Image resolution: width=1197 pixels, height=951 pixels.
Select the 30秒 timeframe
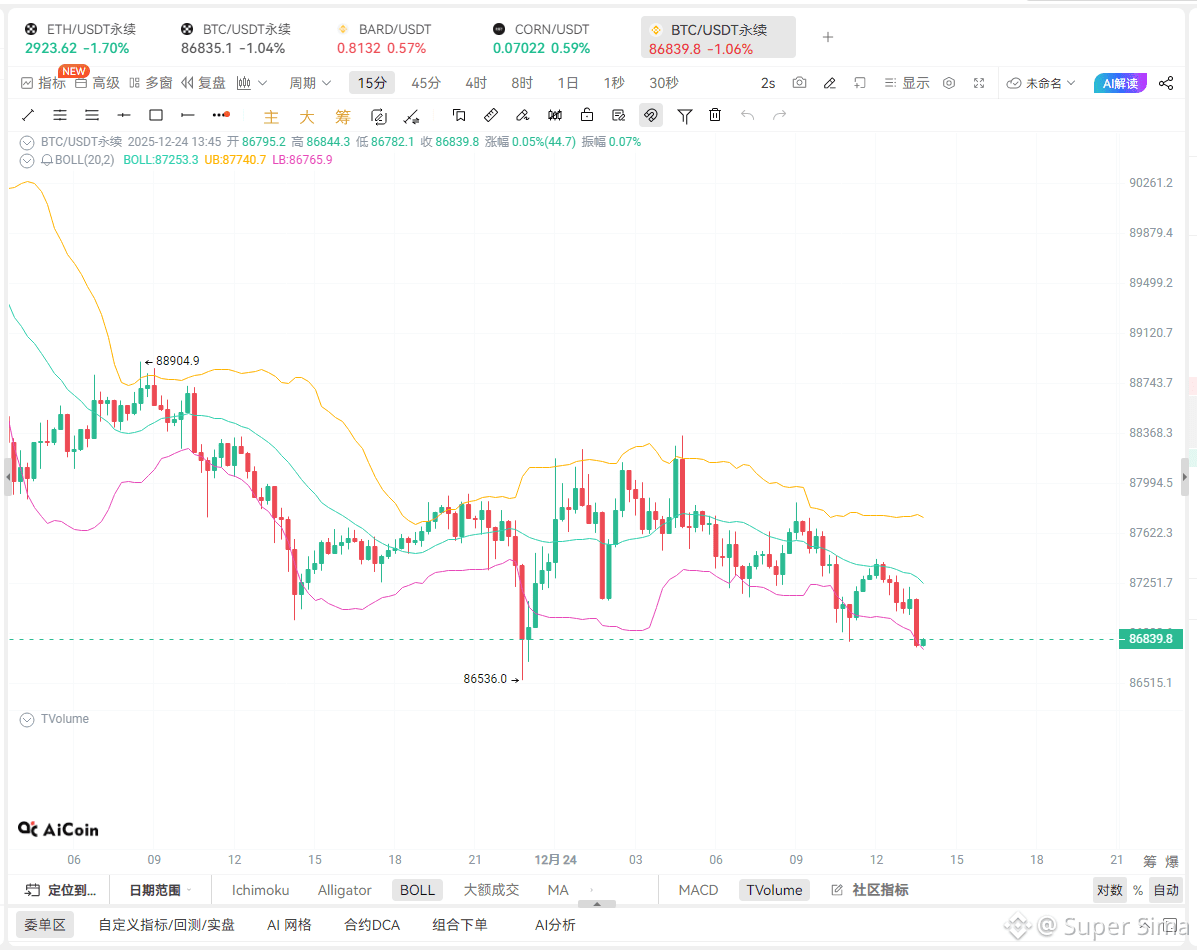[x=663, y=83]
